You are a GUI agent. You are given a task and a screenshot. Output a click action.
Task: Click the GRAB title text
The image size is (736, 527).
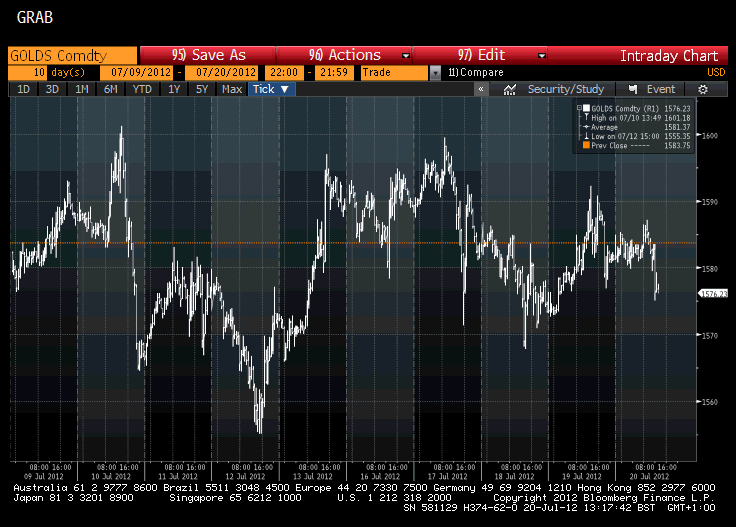coord(35,17)
